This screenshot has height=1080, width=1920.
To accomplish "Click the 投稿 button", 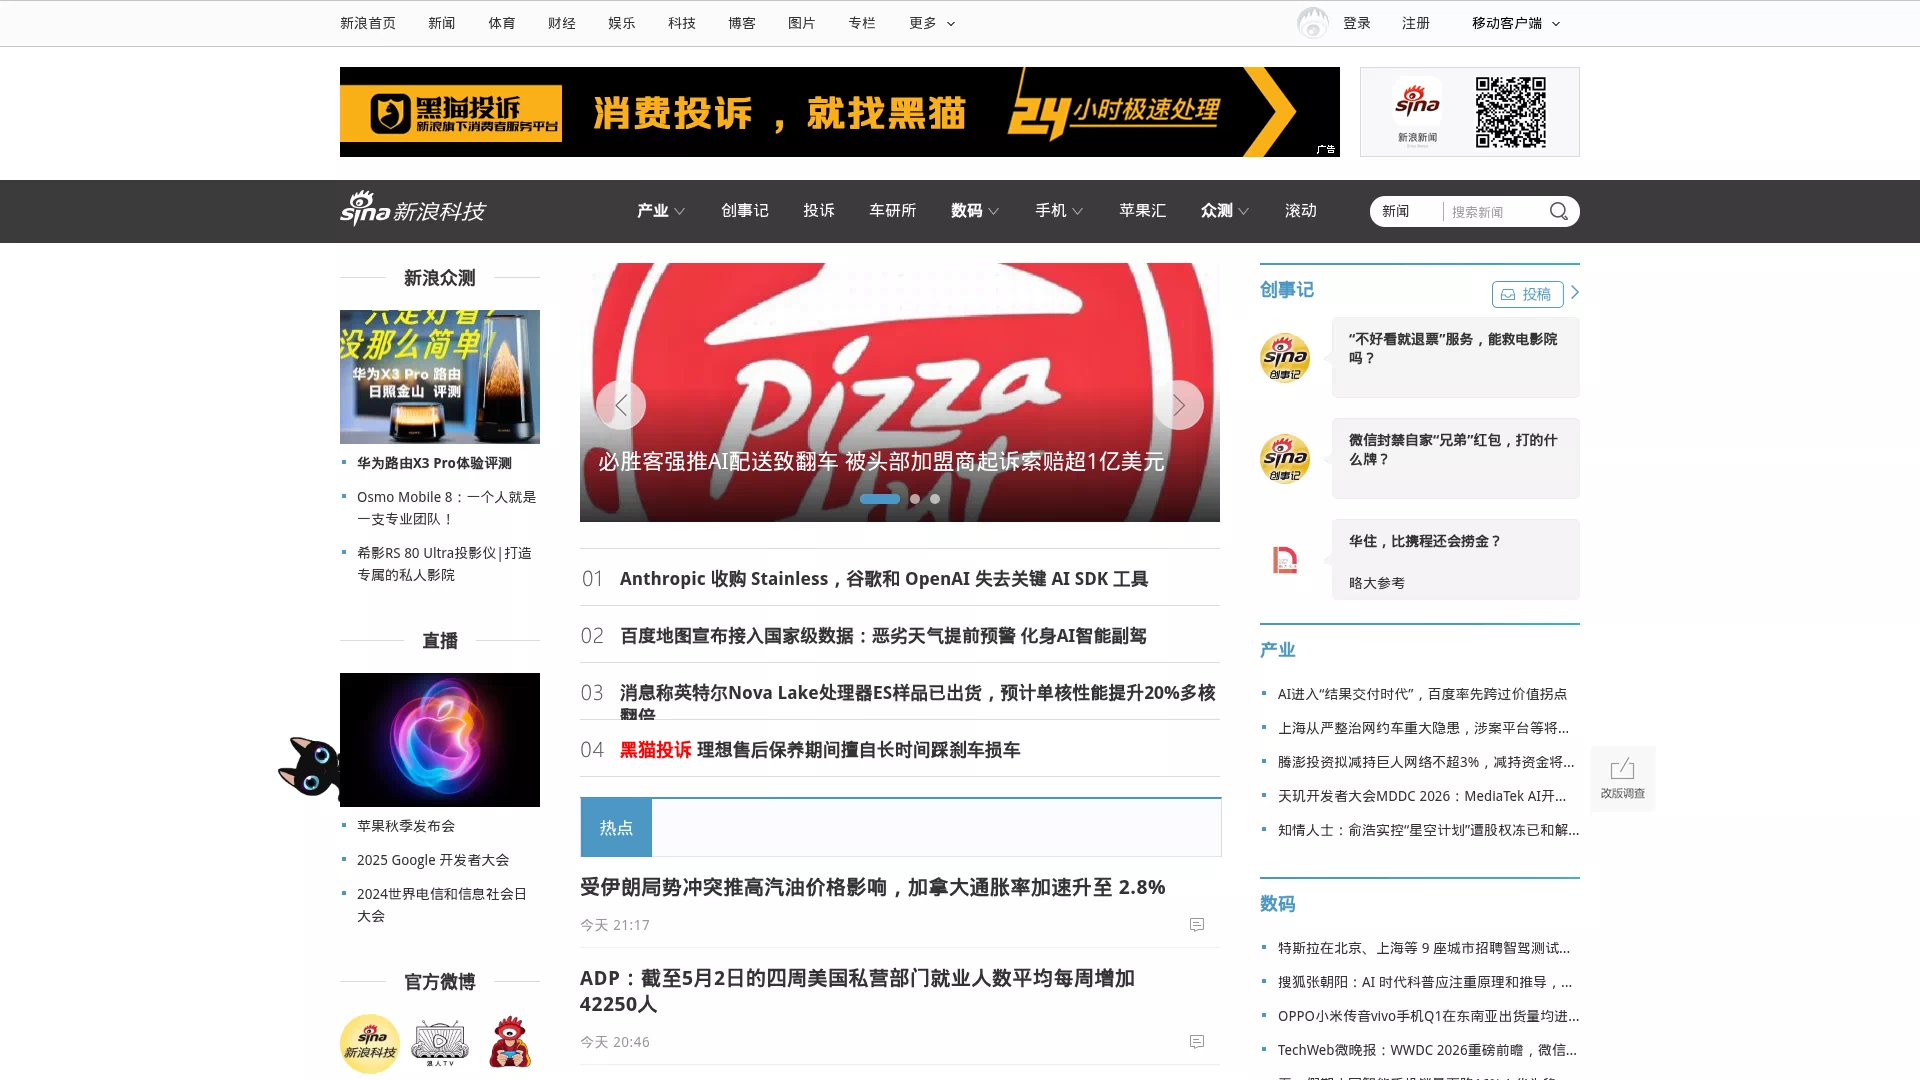I will 1527,294.
